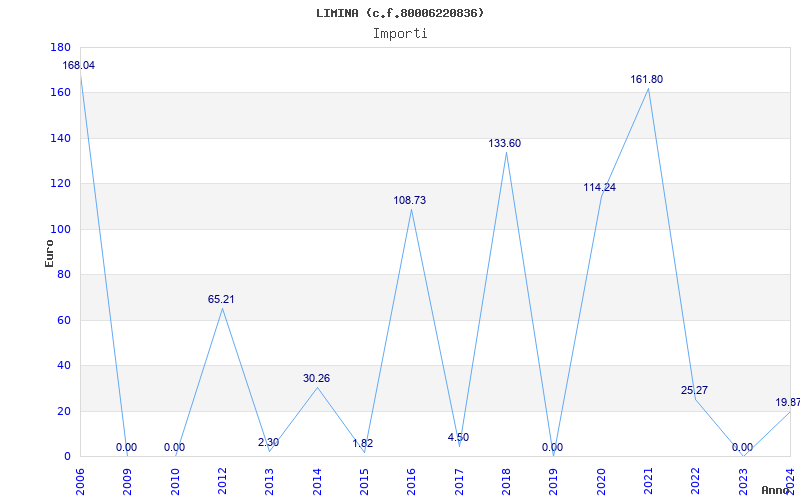This screenshot has width=800, height=500.
Task: Click the 180 tick on Euro axis
Action: (x=60, y=47)
